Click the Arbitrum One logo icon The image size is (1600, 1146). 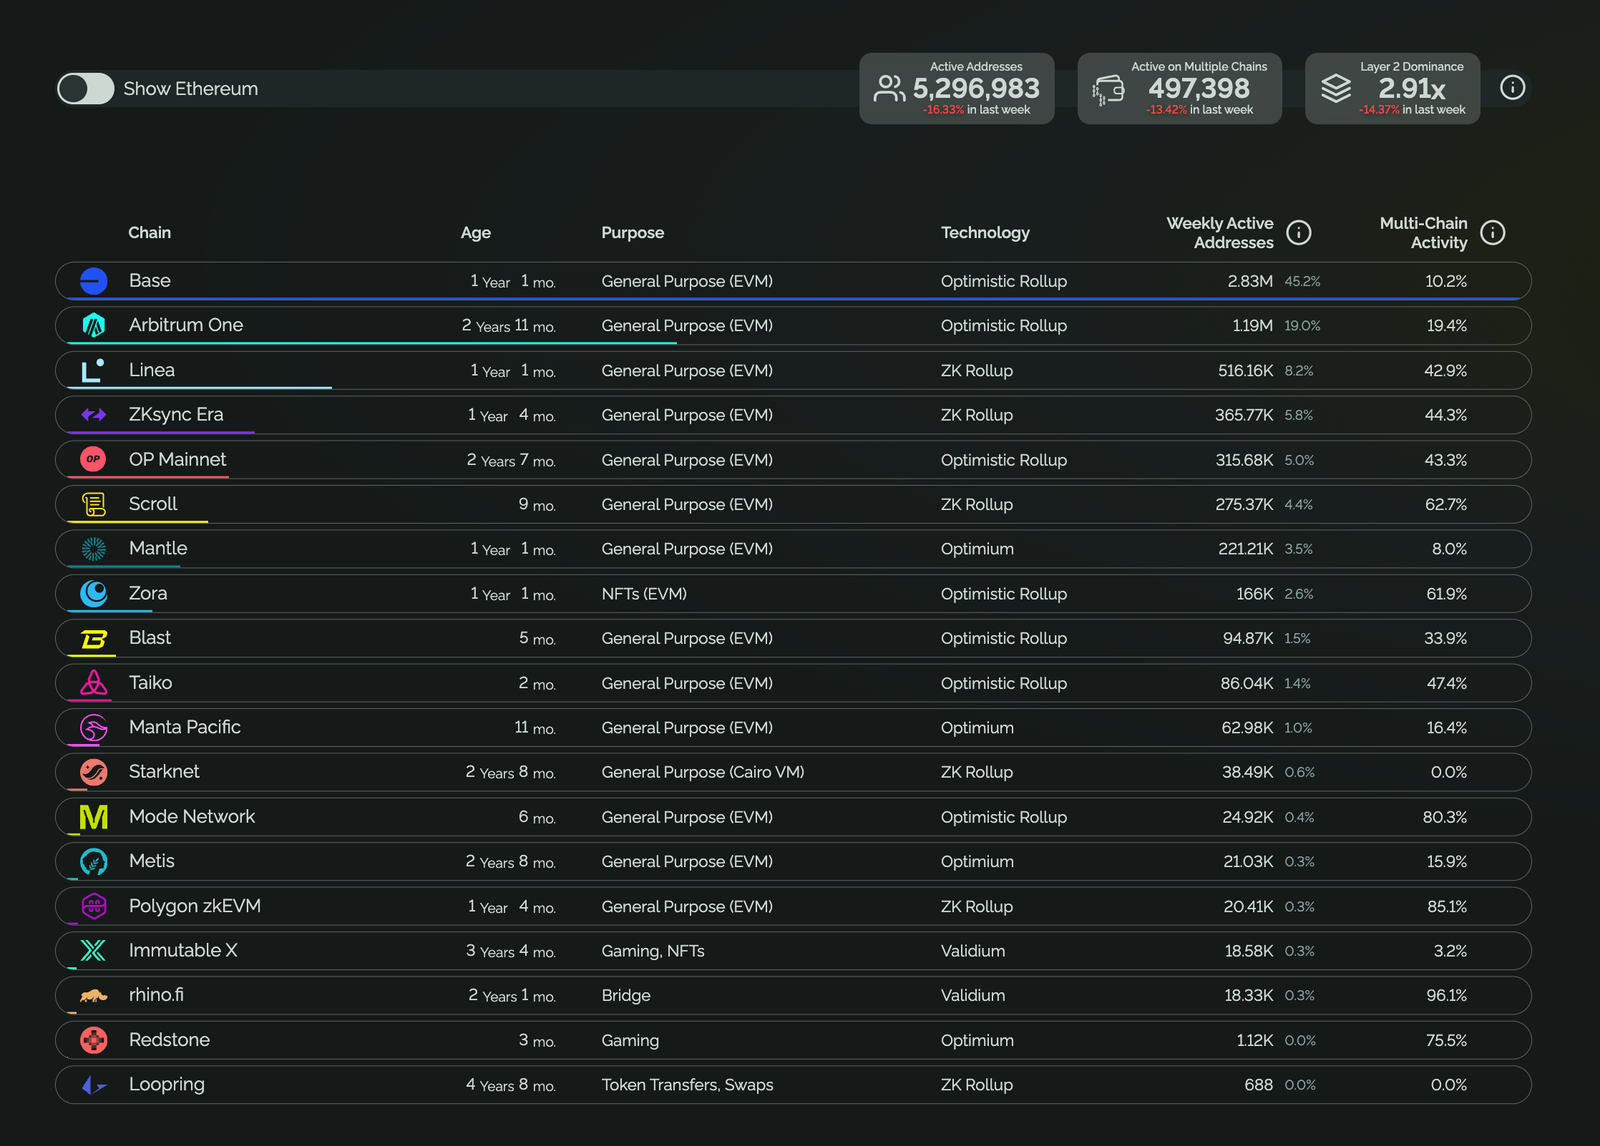point(94,325)
